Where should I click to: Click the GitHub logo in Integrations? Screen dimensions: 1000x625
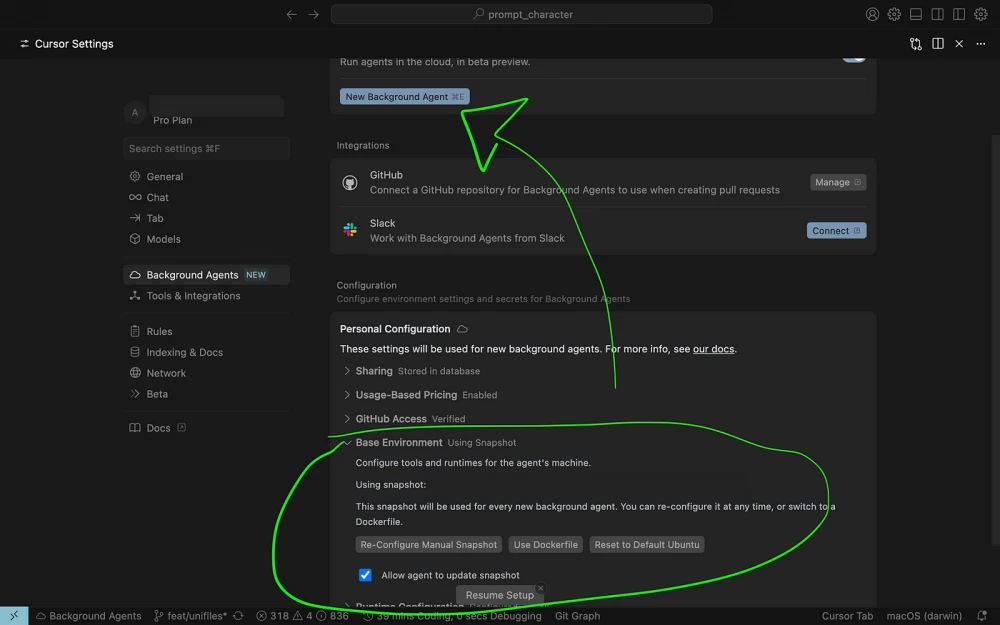[350, 182]
